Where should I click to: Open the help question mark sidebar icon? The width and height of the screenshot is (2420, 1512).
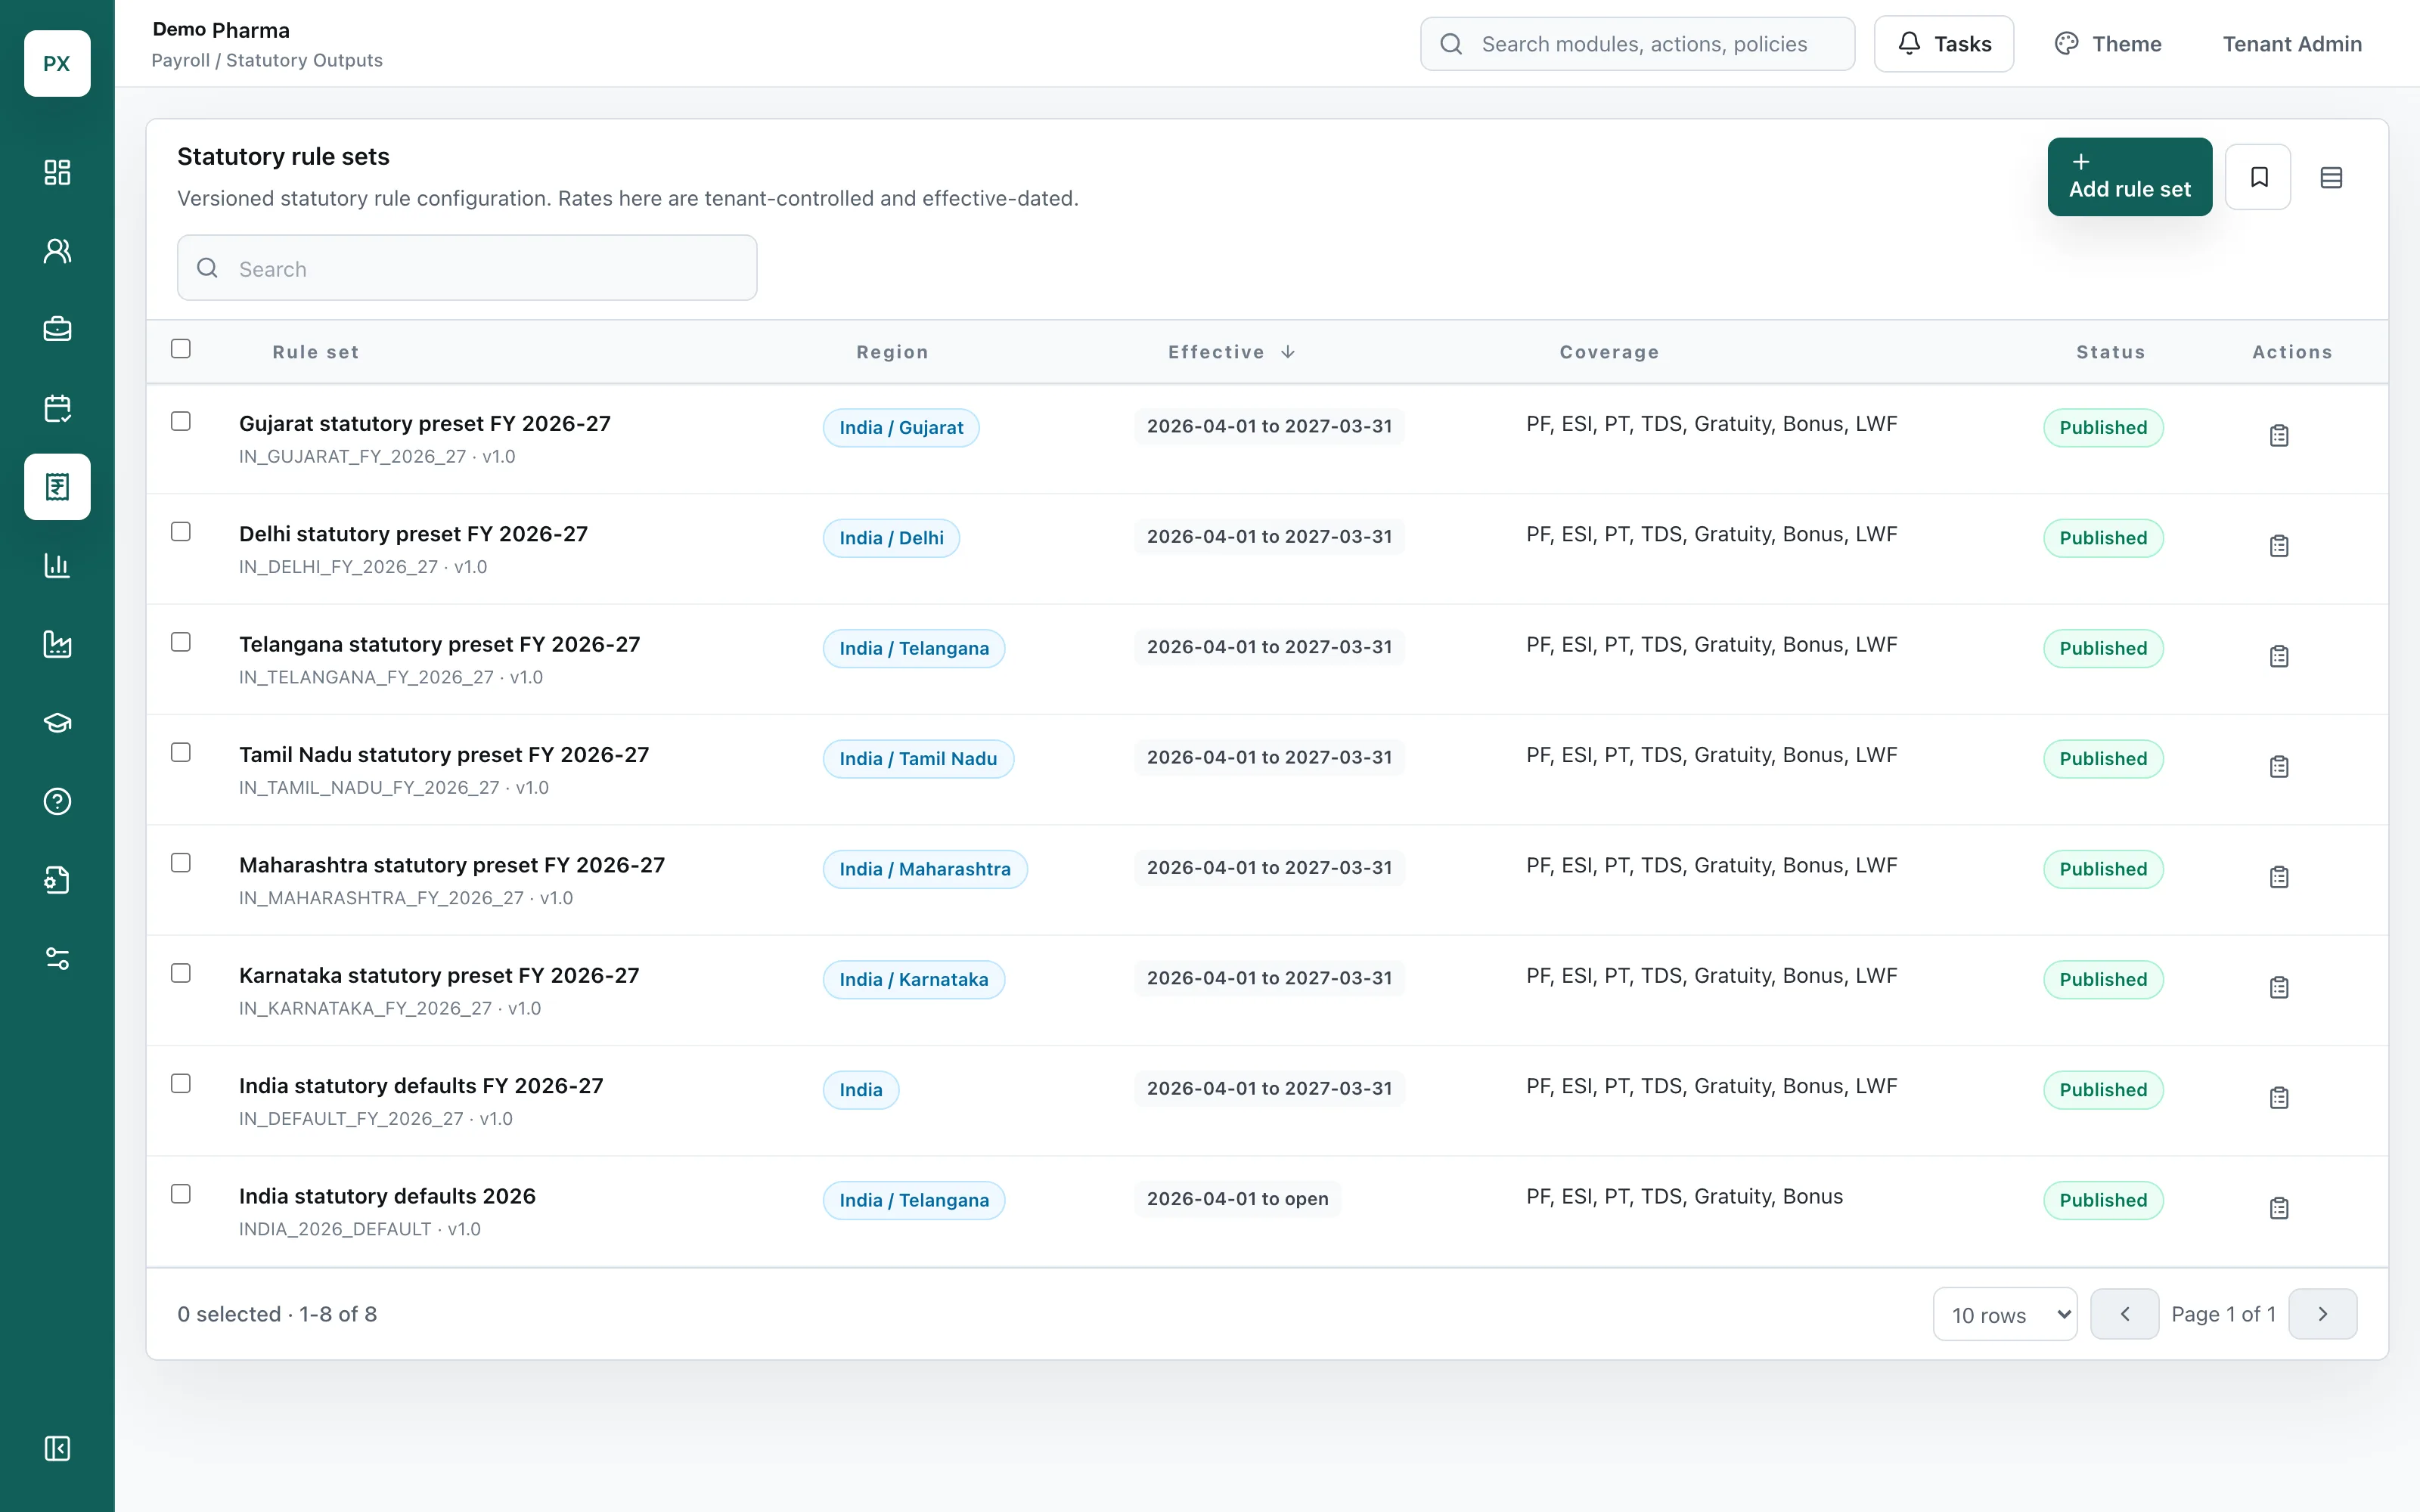[57, 802]
